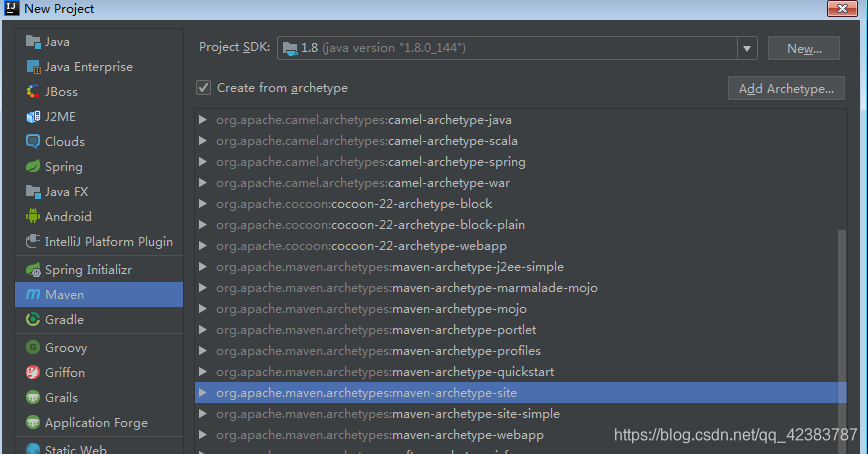Select the maven-archetype-webapp row text
This screenshot has width=868, height=454.
(380, 435)
